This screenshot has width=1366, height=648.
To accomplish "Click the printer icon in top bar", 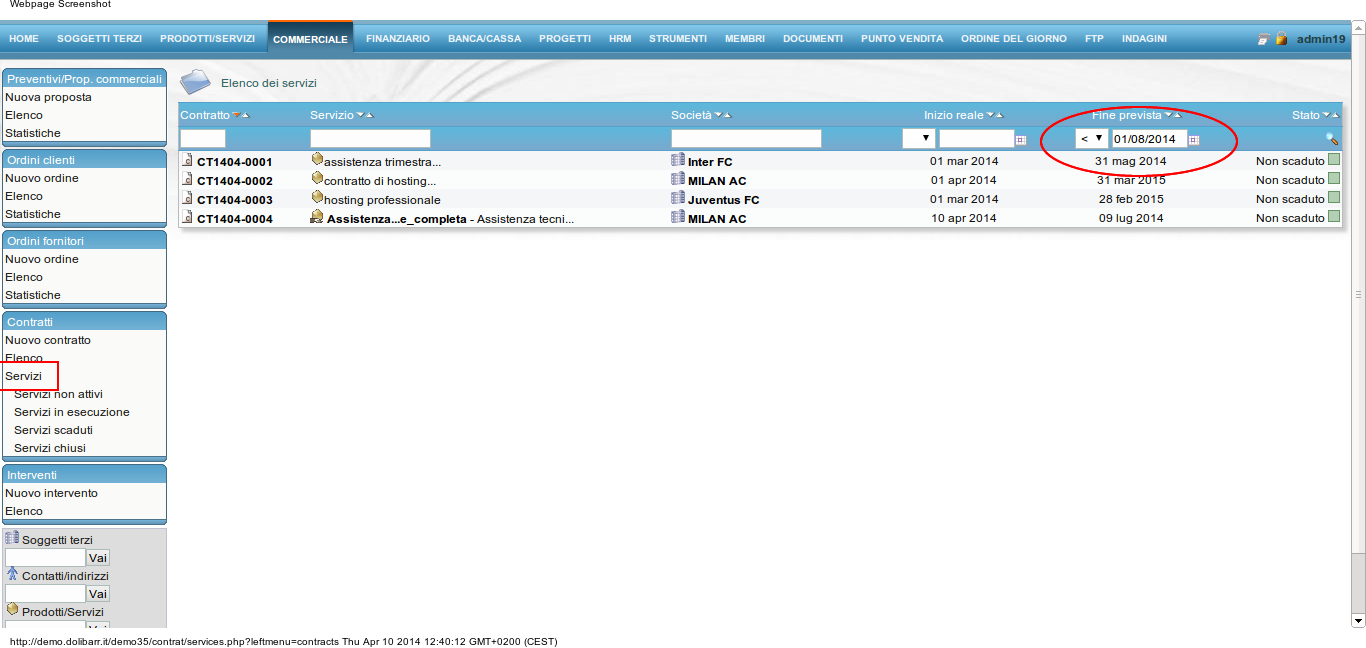I will pos(1263,39).
